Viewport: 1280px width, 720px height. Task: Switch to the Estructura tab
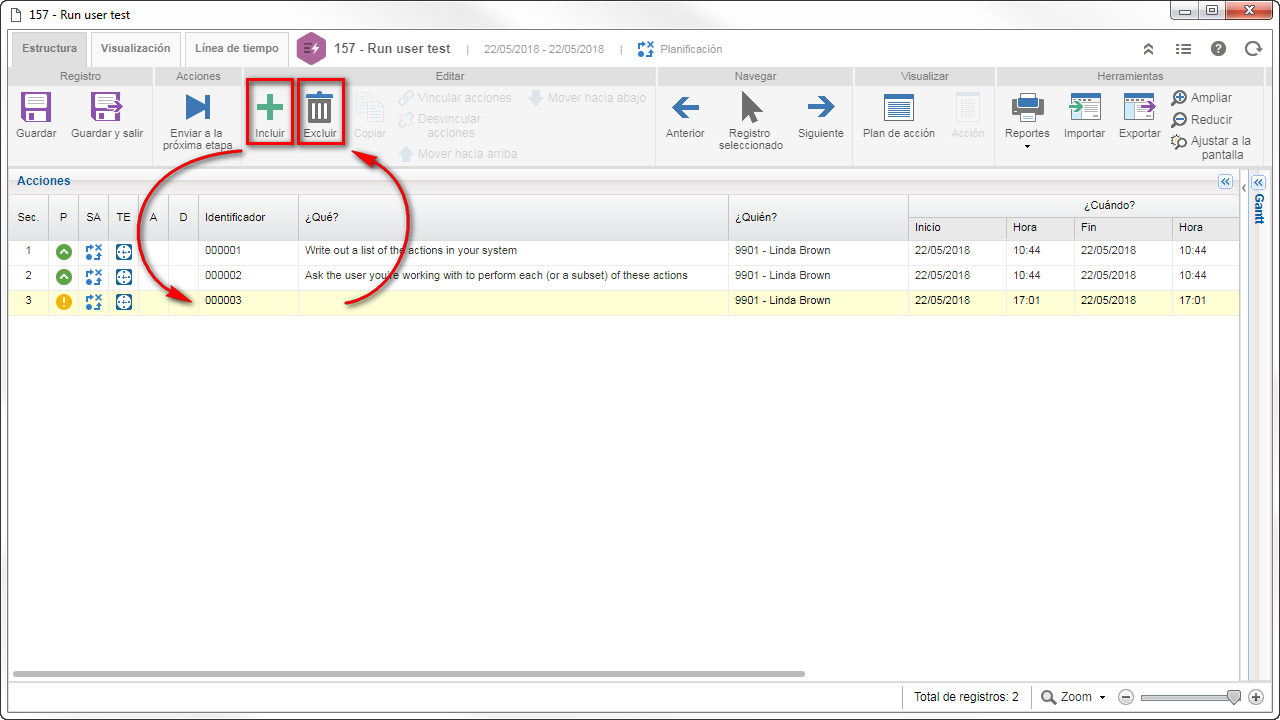(49, 48)
